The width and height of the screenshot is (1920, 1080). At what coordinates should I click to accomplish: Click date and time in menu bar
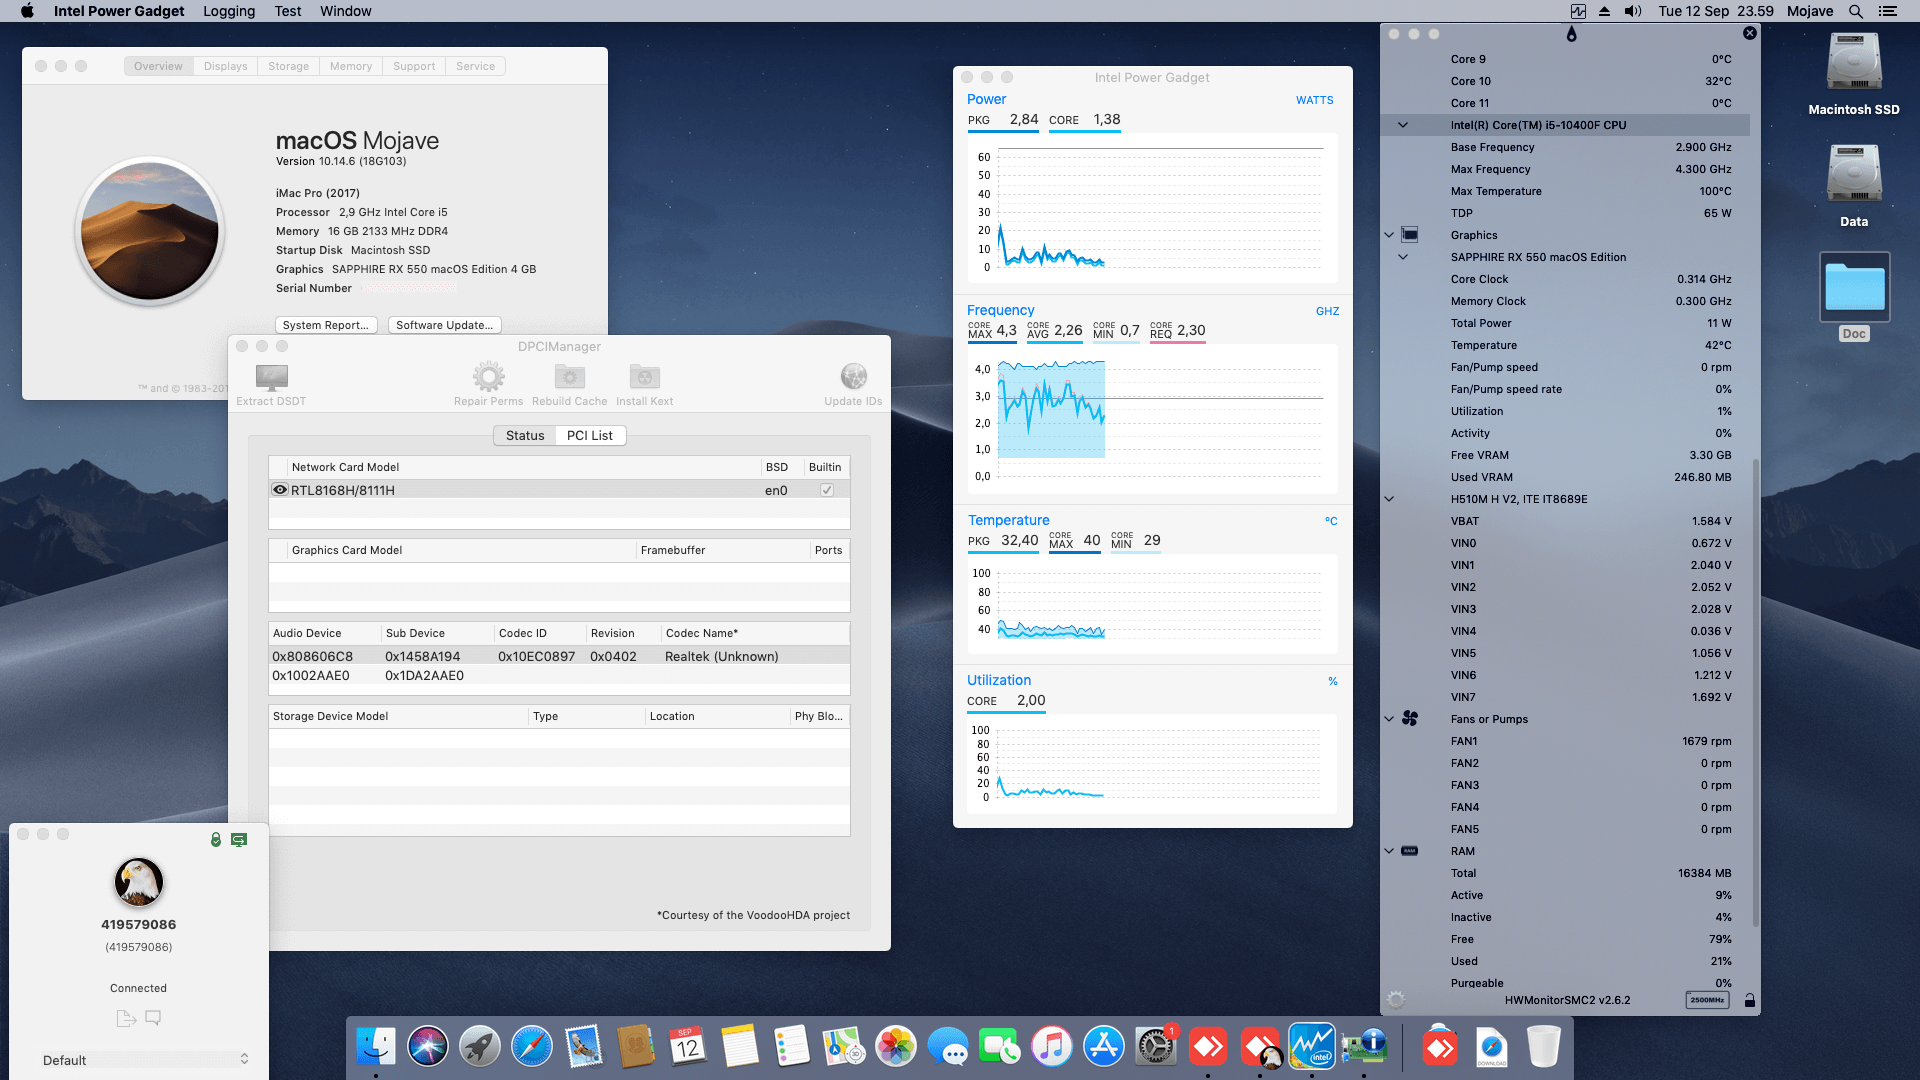point(1716,11)
